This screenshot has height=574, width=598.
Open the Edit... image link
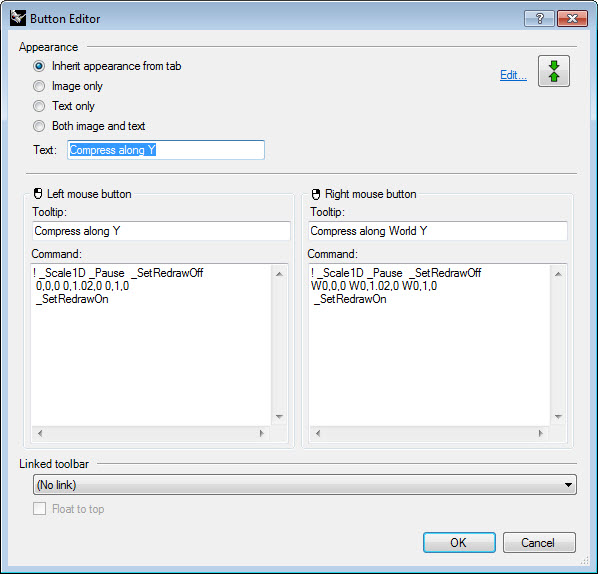(x=513, y=75)
